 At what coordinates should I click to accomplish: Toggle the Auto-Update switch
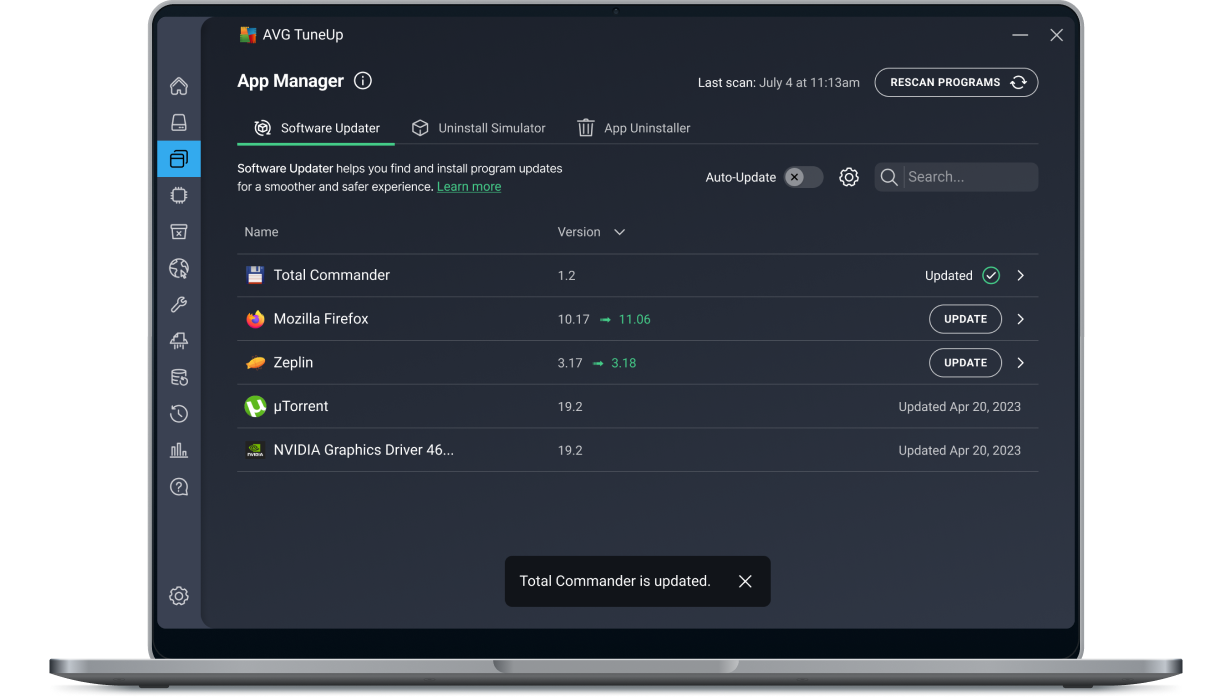point(803,177)
